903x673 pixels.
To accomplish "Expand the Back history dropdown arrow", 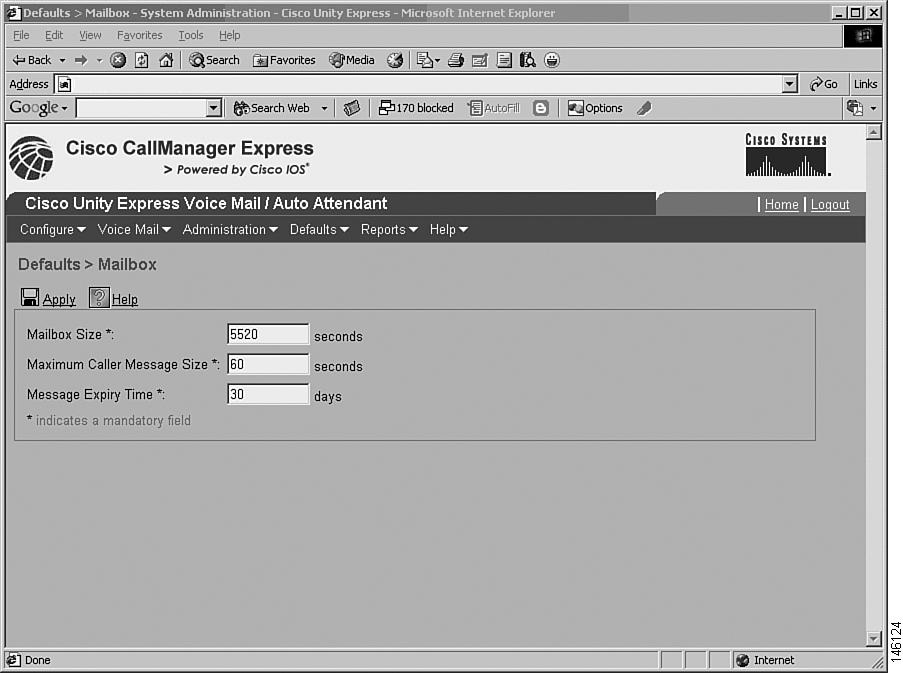I will [x=62, y=60].
